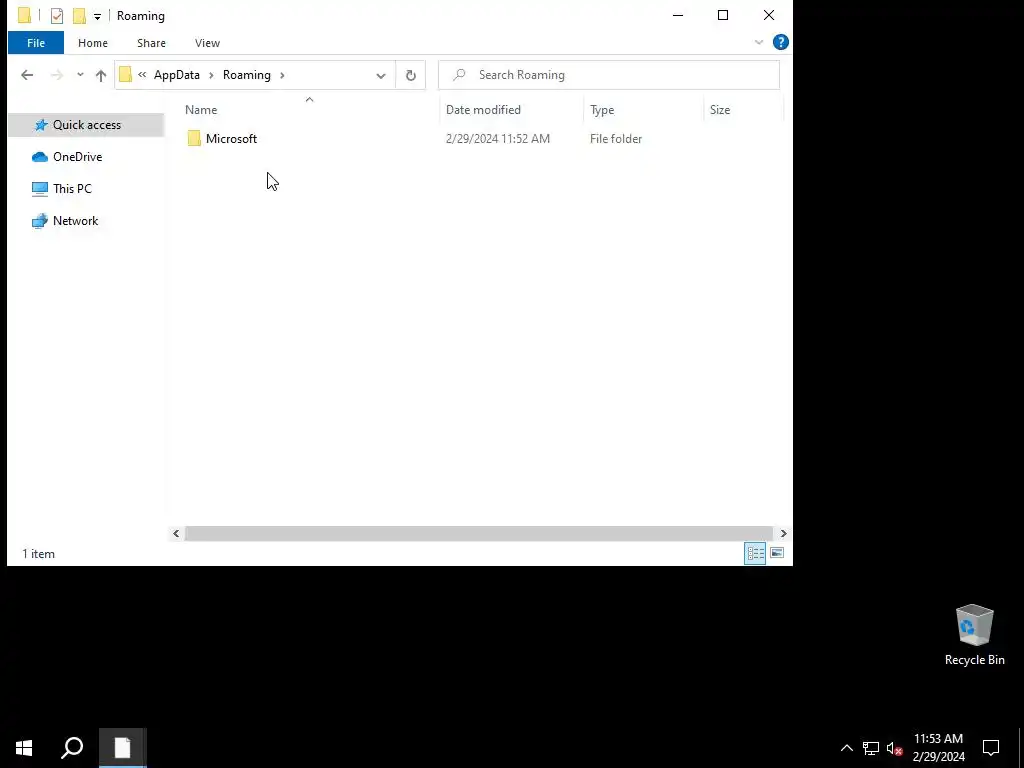Viewport: 1024px width, 768px height.
Task: Click the double chevron before AppData
Action: (x=142, y=75)
